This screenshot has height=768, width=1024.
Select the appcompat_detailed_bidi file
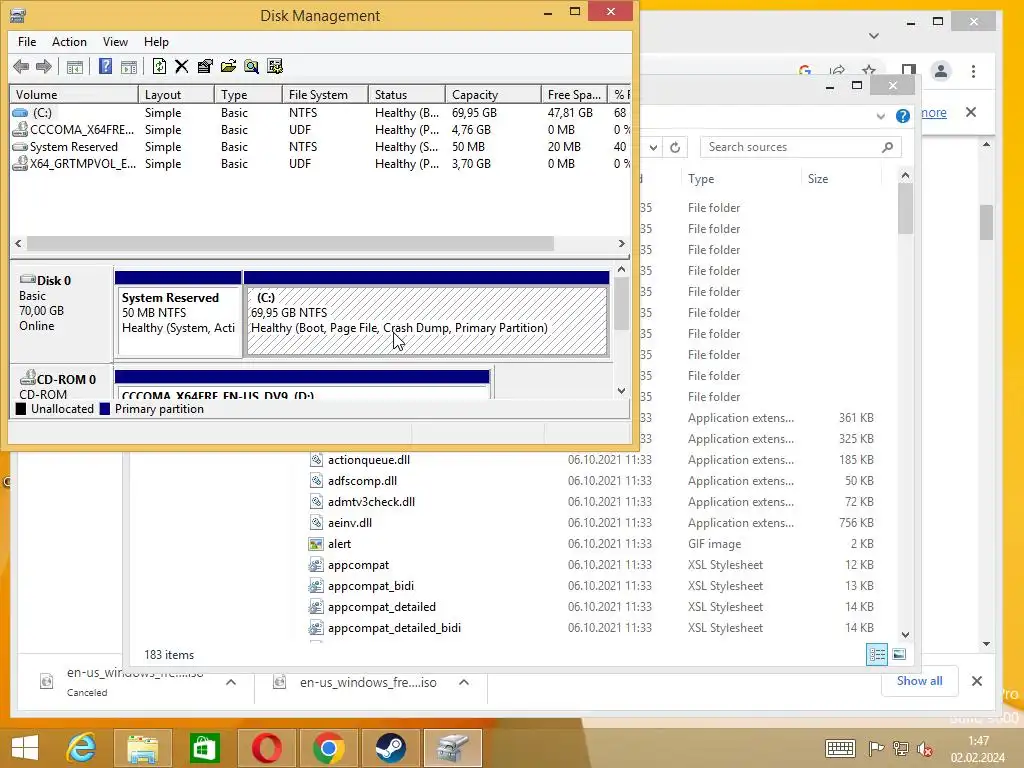coord(394,628)
